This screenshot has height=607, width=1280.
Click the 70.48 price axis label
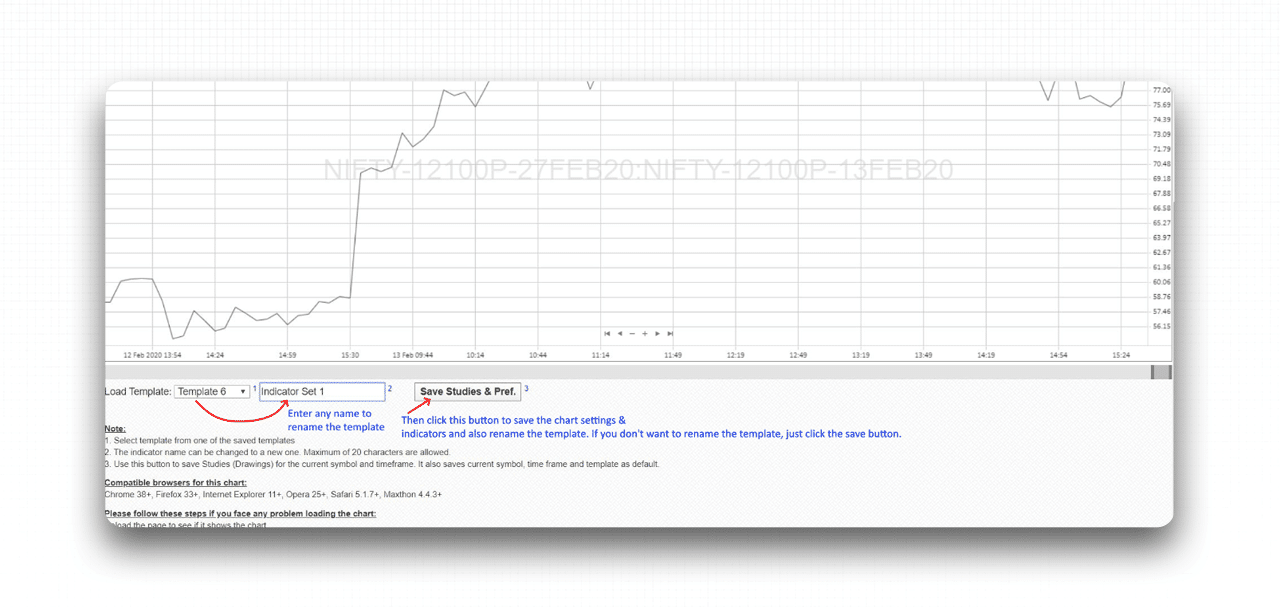coord(1161,164)
